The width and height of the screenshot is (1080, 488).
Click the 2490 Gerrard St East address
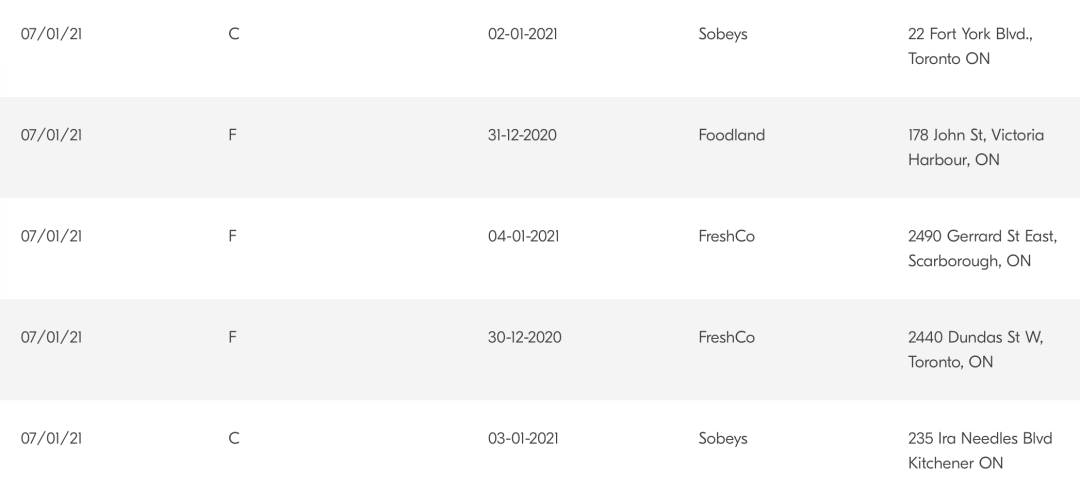coord(983,248)
